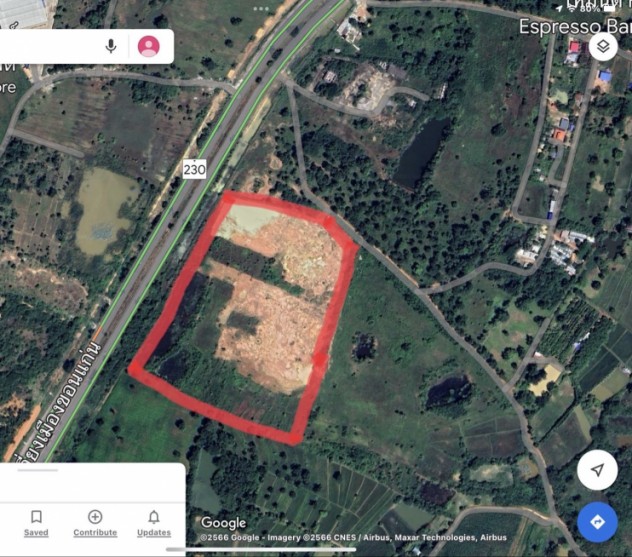Tap the location arrow compass button
Viewport: 632px width, 557px height.
pyautogui.click(x=597, y=470)
